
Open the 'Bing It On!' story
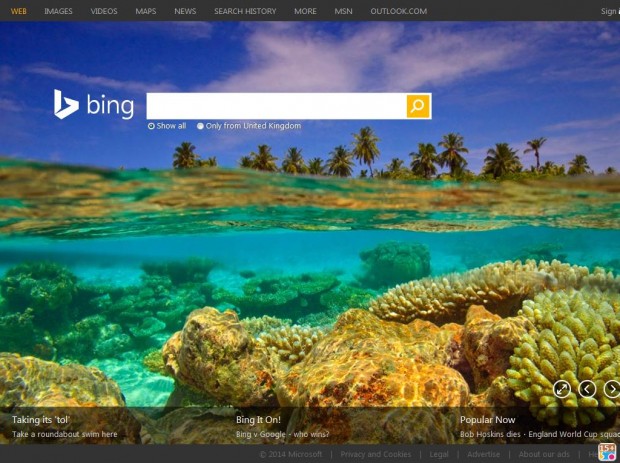pyautogui.click(x=258, y=420)
